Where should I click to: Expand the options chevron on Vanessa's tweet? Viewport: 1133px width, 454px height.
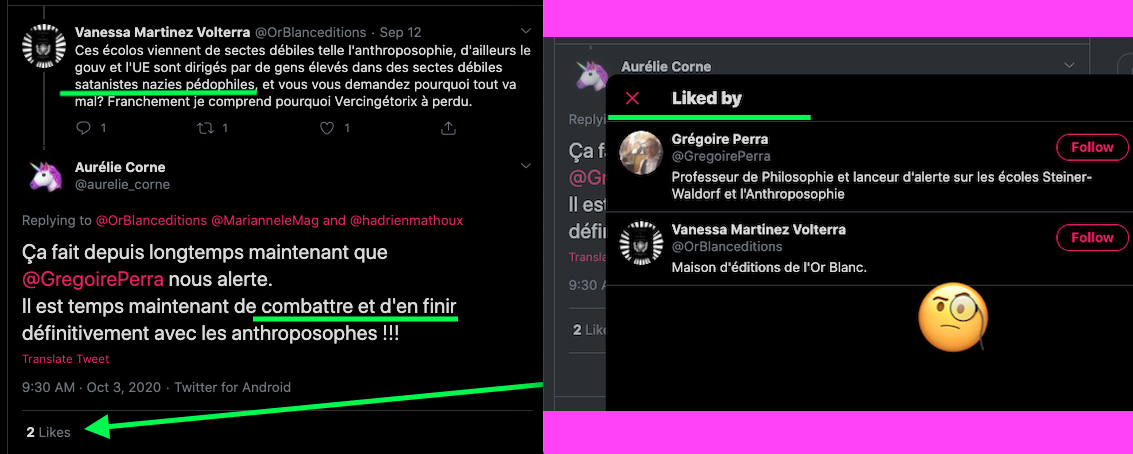[527, 30]
